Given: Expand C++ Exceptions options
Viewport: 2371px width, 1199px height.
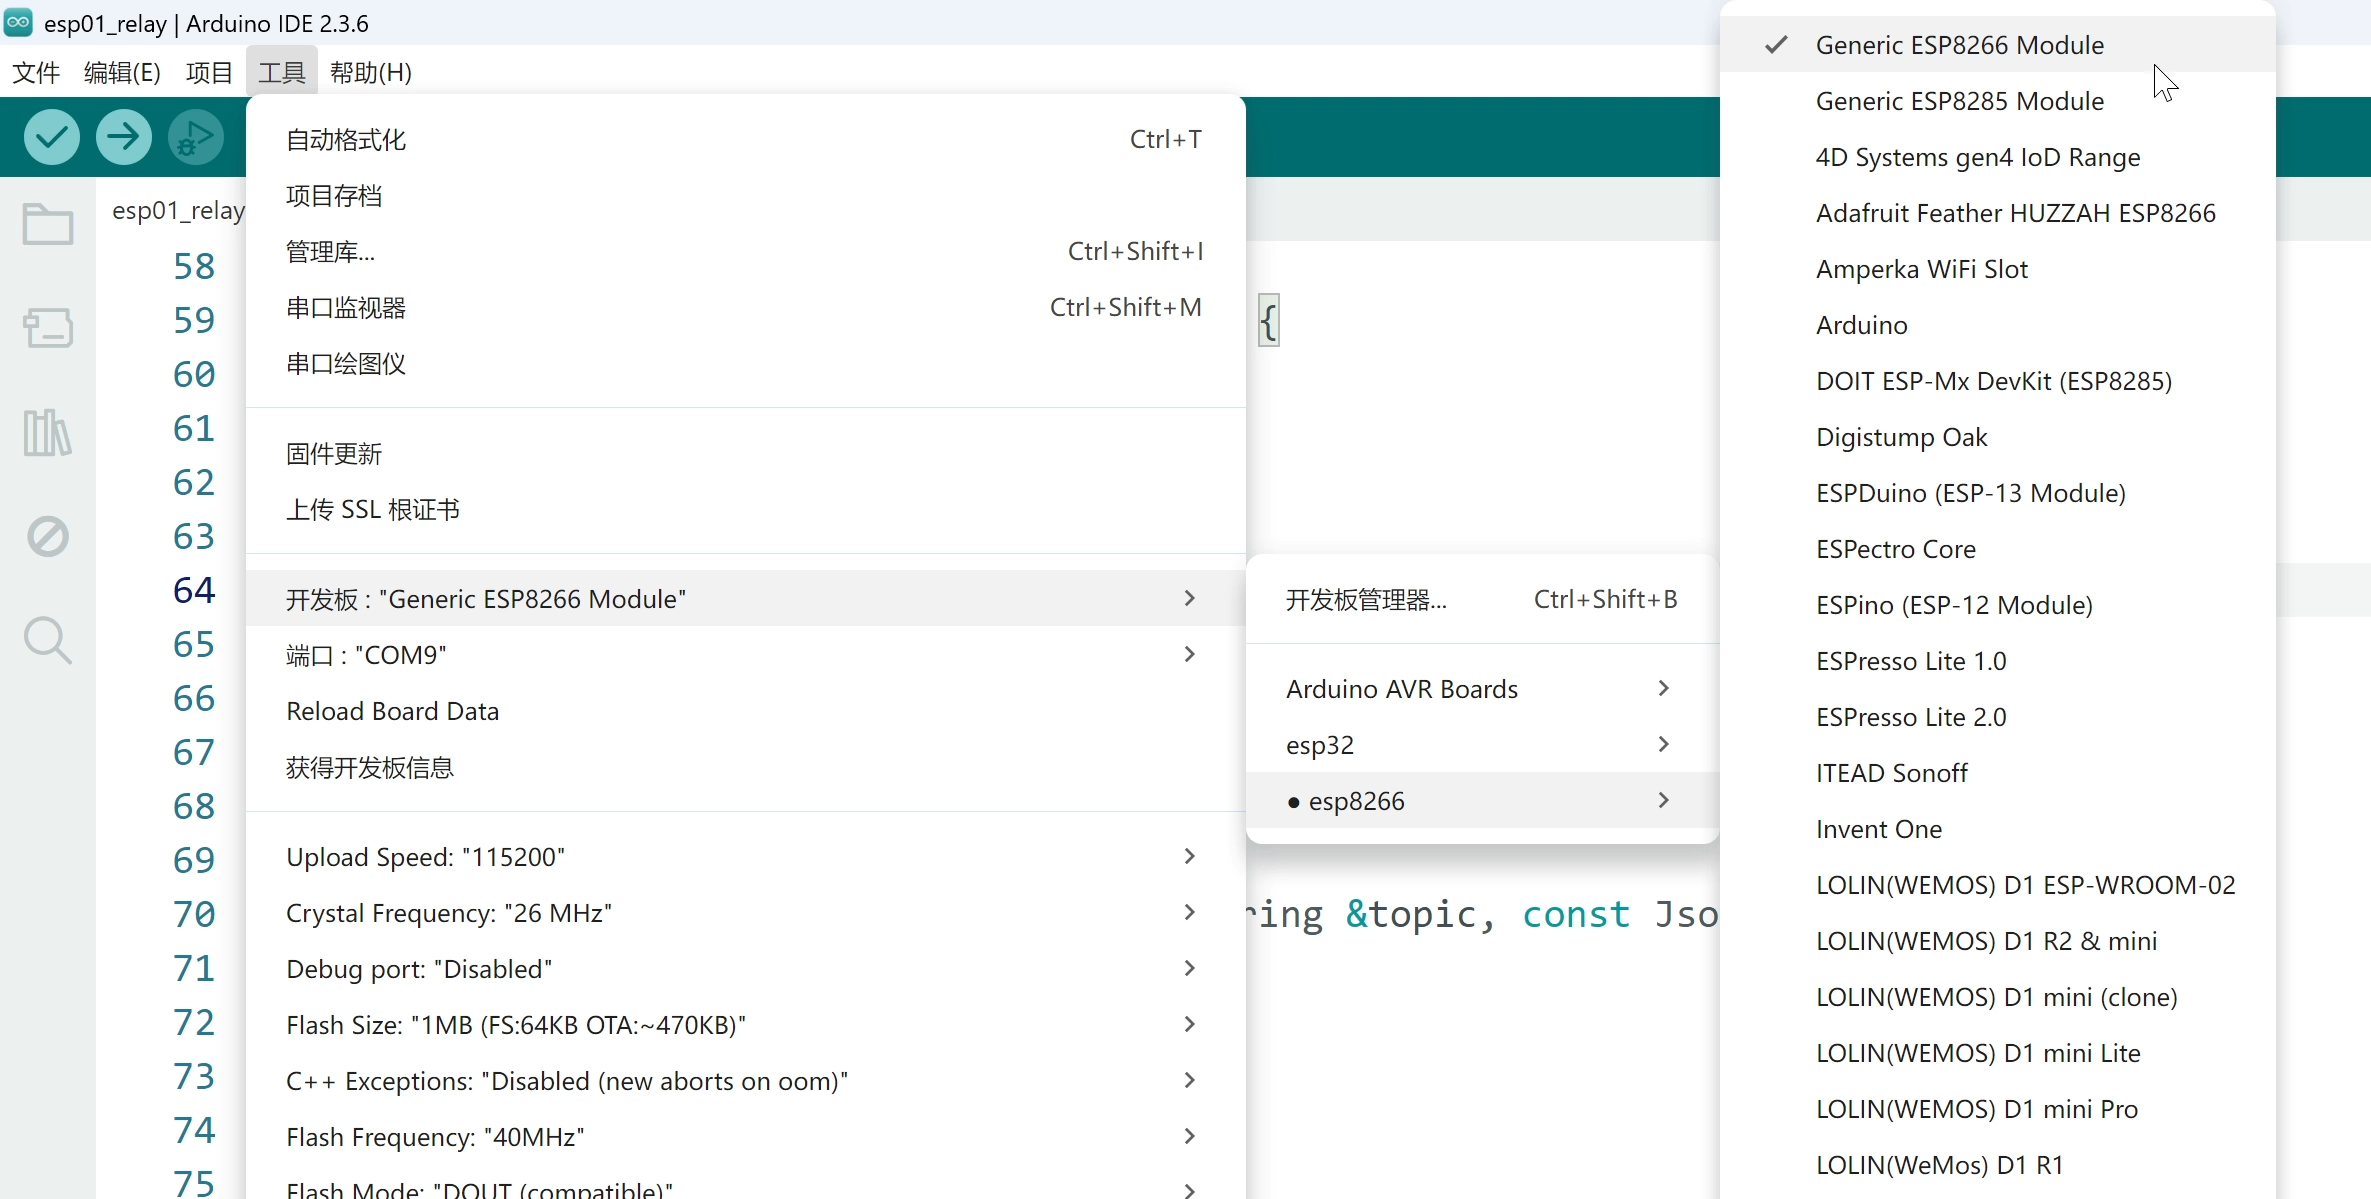Looking at the screenshot, I should [x=745, y=1081].
